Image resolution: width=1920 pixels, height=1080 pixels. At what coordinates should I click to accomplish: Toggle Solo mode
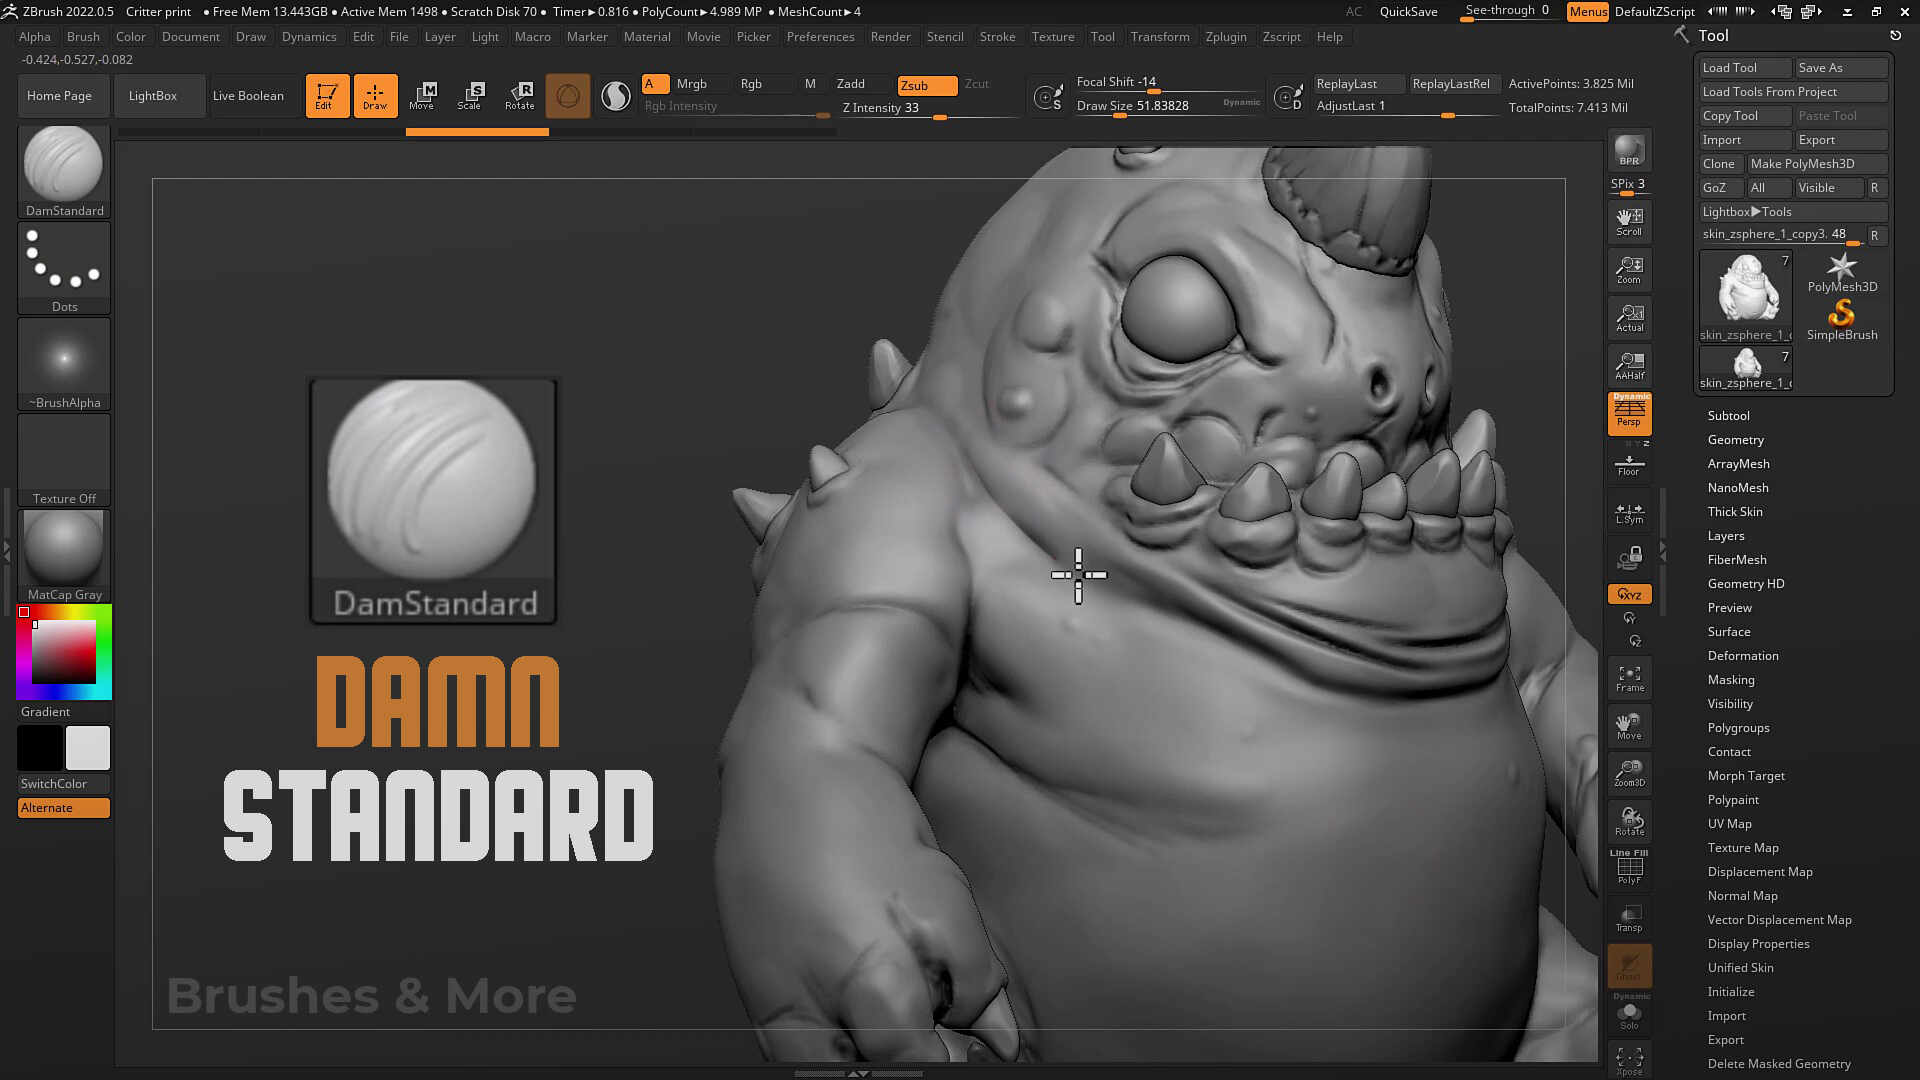(1629, 1014)
